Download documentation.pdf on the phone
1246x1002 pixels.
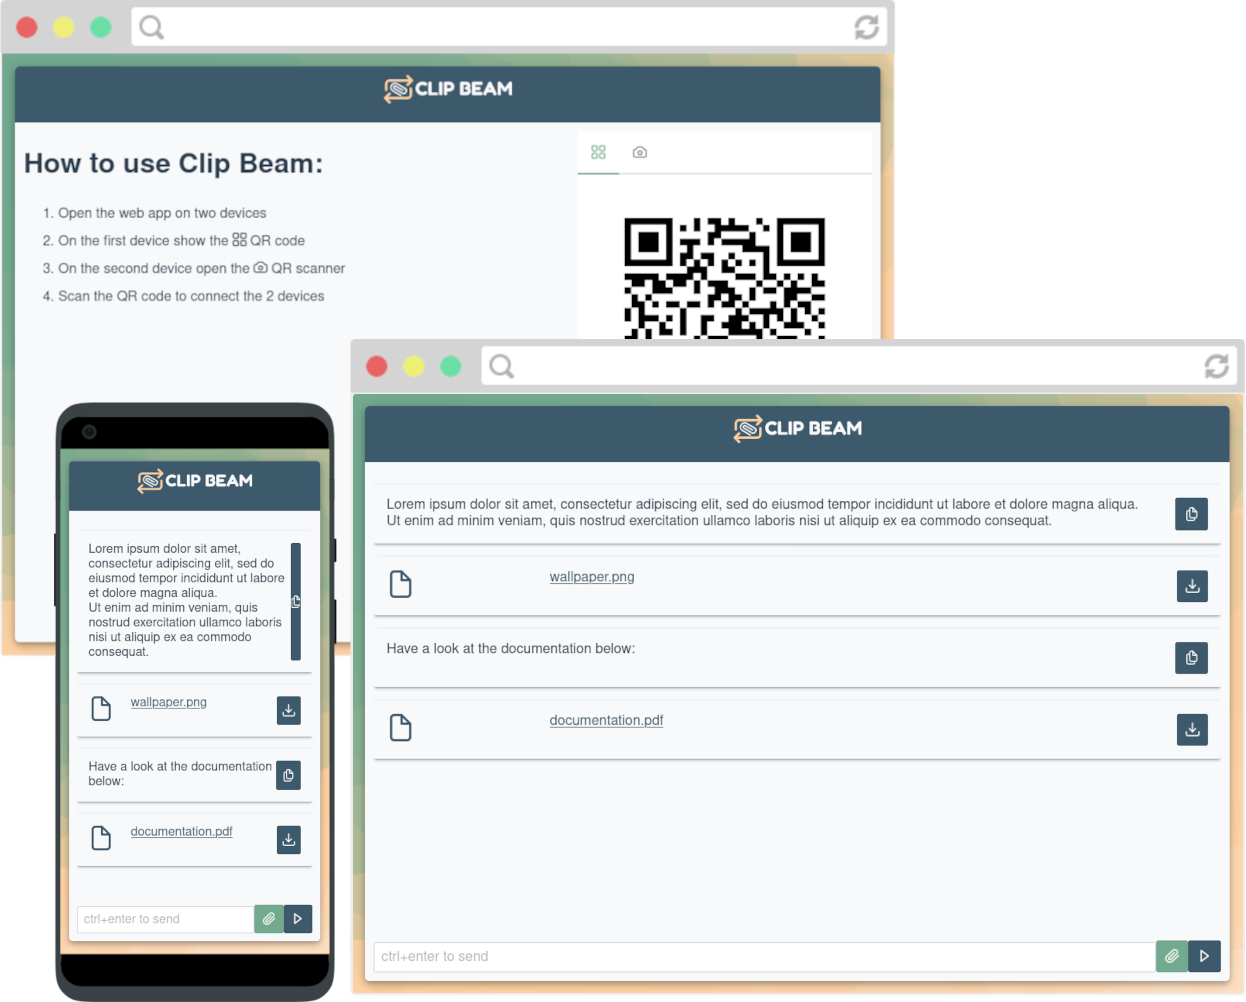click(x=288, y=840)
